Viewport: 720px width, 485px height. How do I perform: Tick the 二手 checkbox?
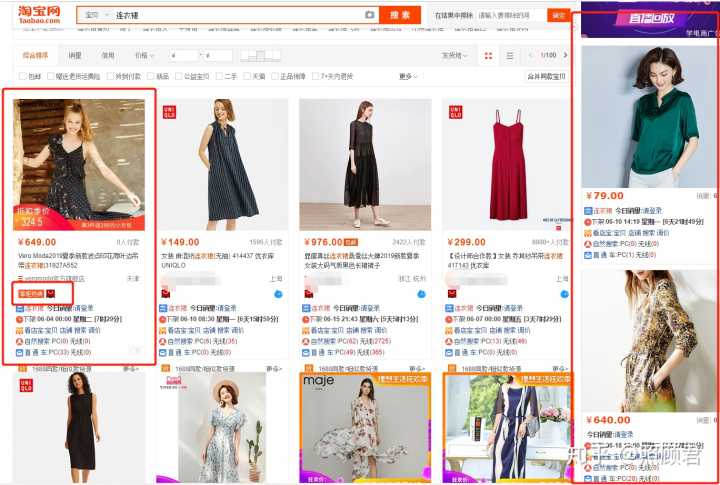[219, 76]
